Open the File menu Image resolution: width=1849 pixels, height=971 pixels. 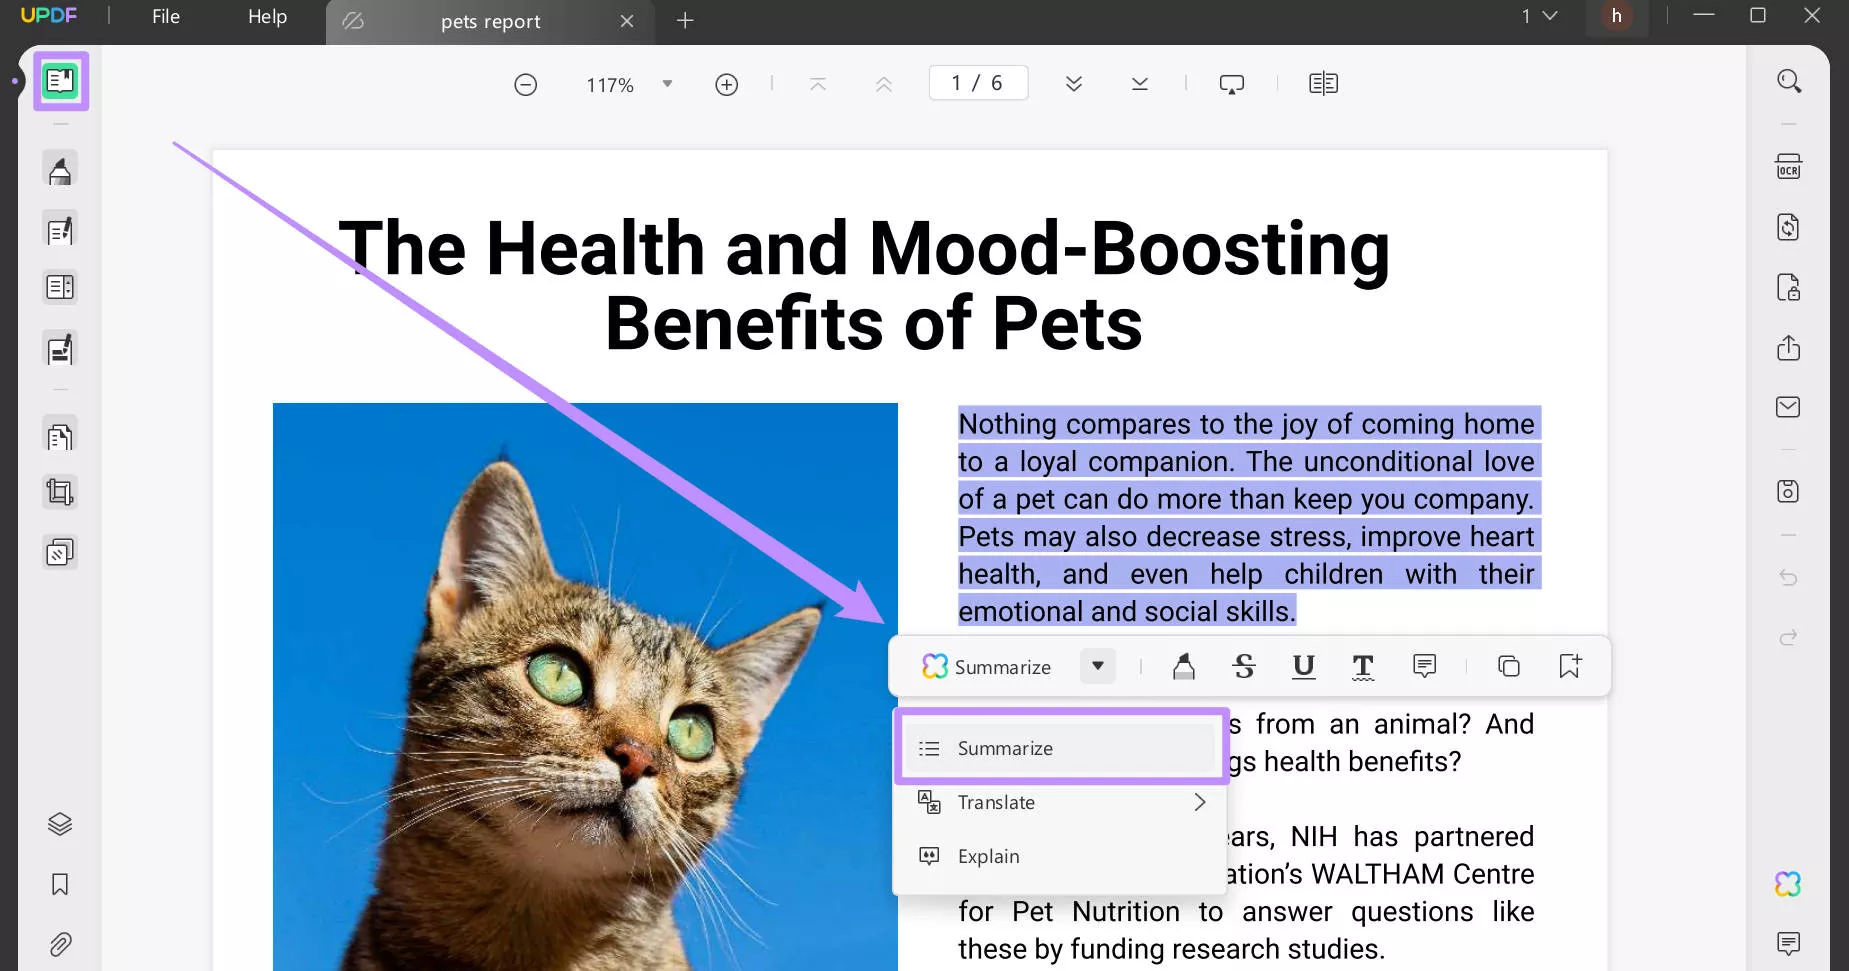(166, 17)
